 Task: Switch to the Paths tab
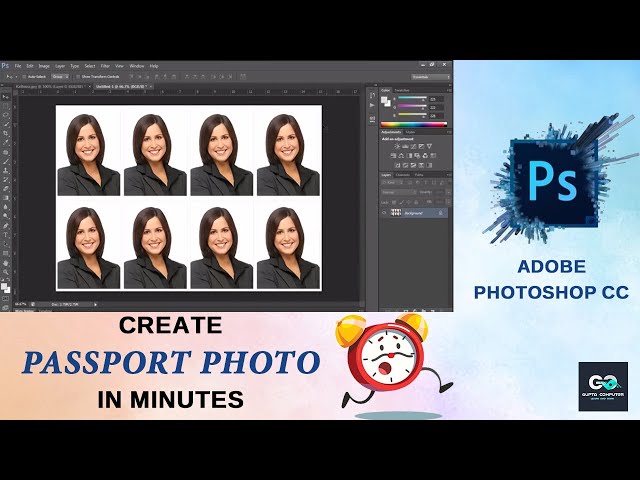pos(419,175)
